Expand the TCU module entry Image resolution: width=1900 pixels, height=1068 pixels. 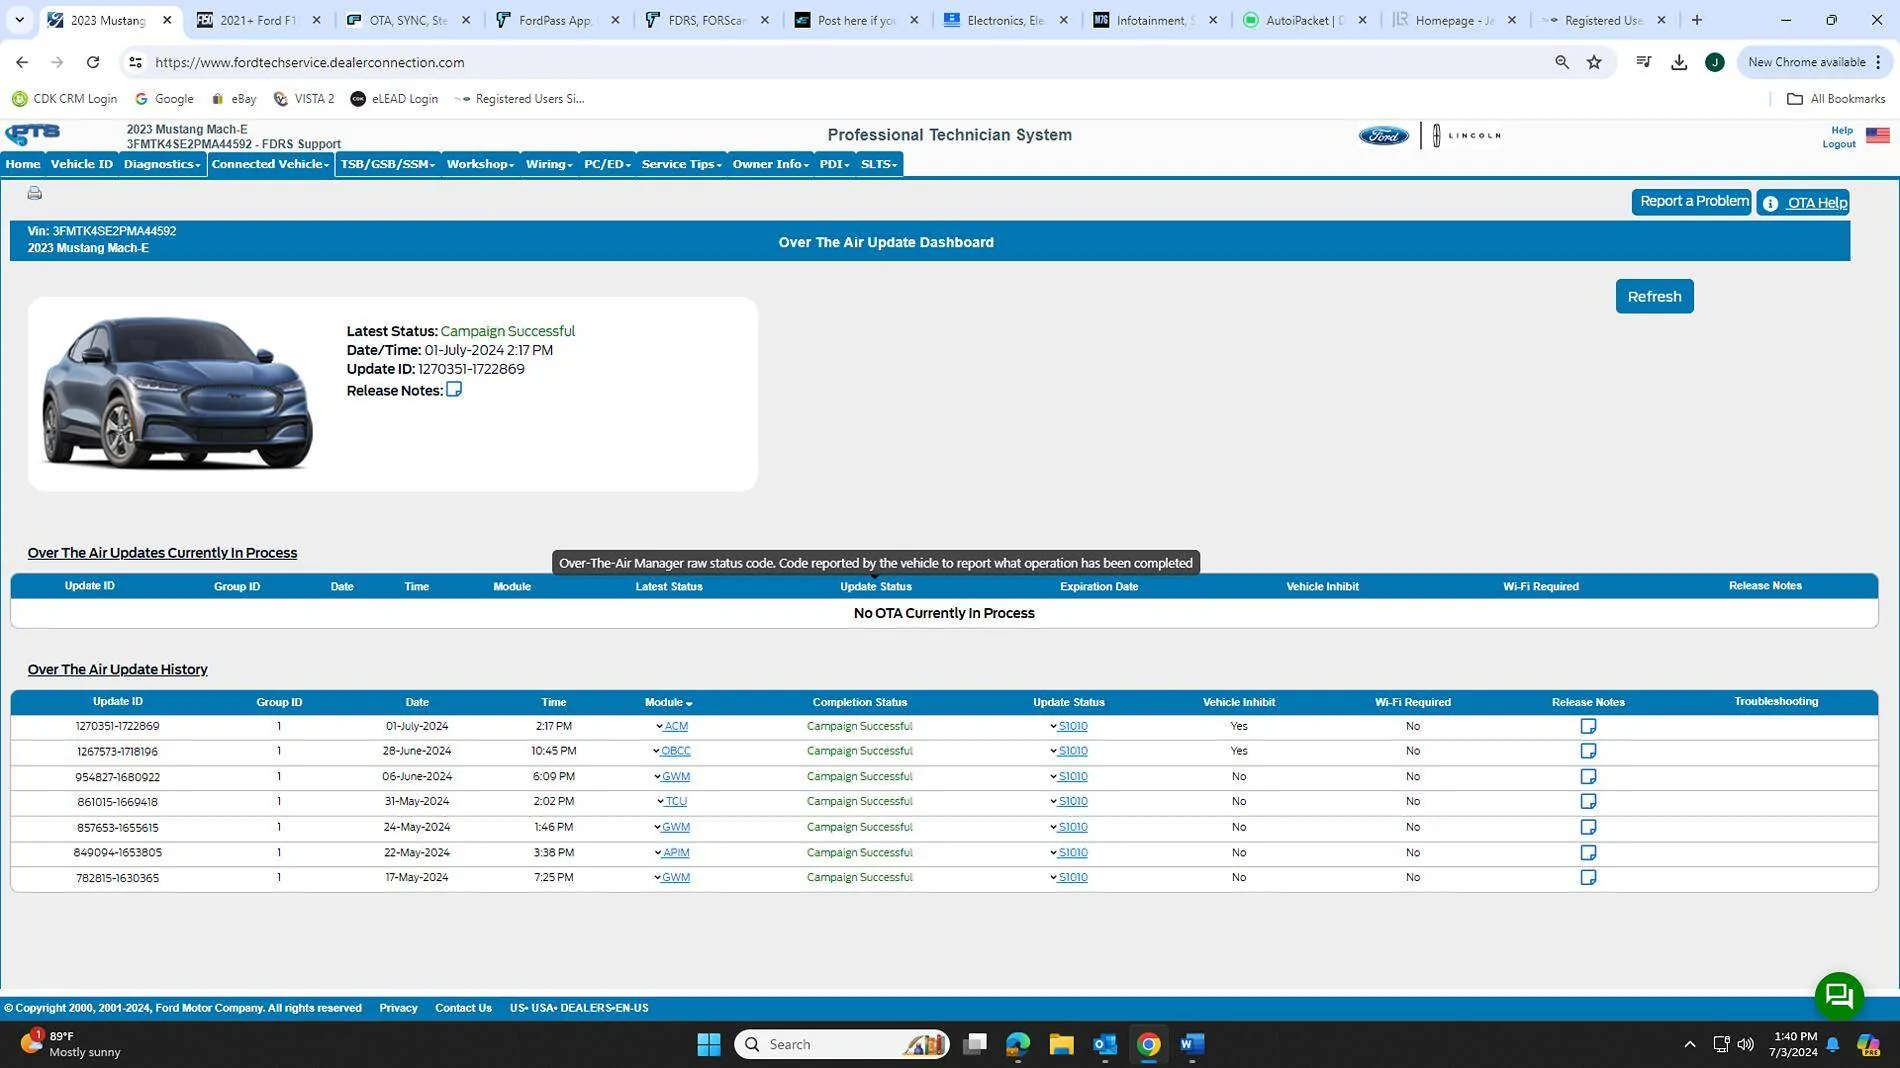click(672, 801)
